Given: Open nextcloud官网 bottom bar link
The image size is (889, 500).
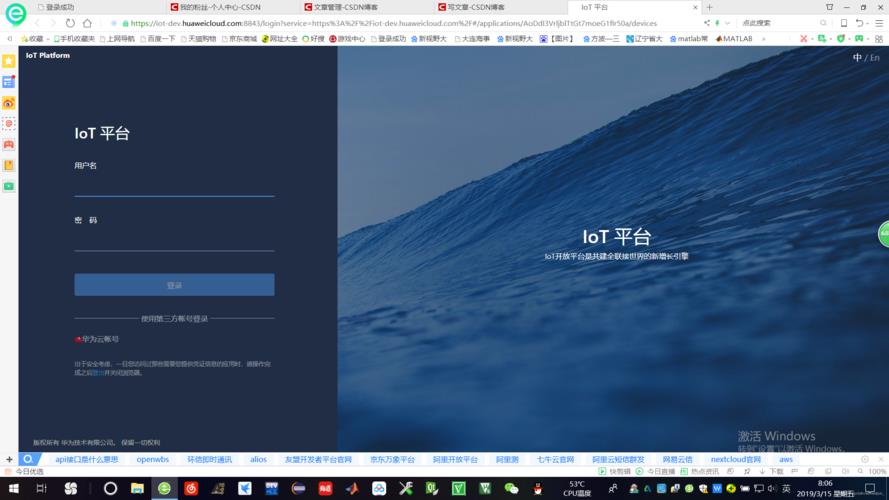Looking at the screenshot, I should point(735,459).
